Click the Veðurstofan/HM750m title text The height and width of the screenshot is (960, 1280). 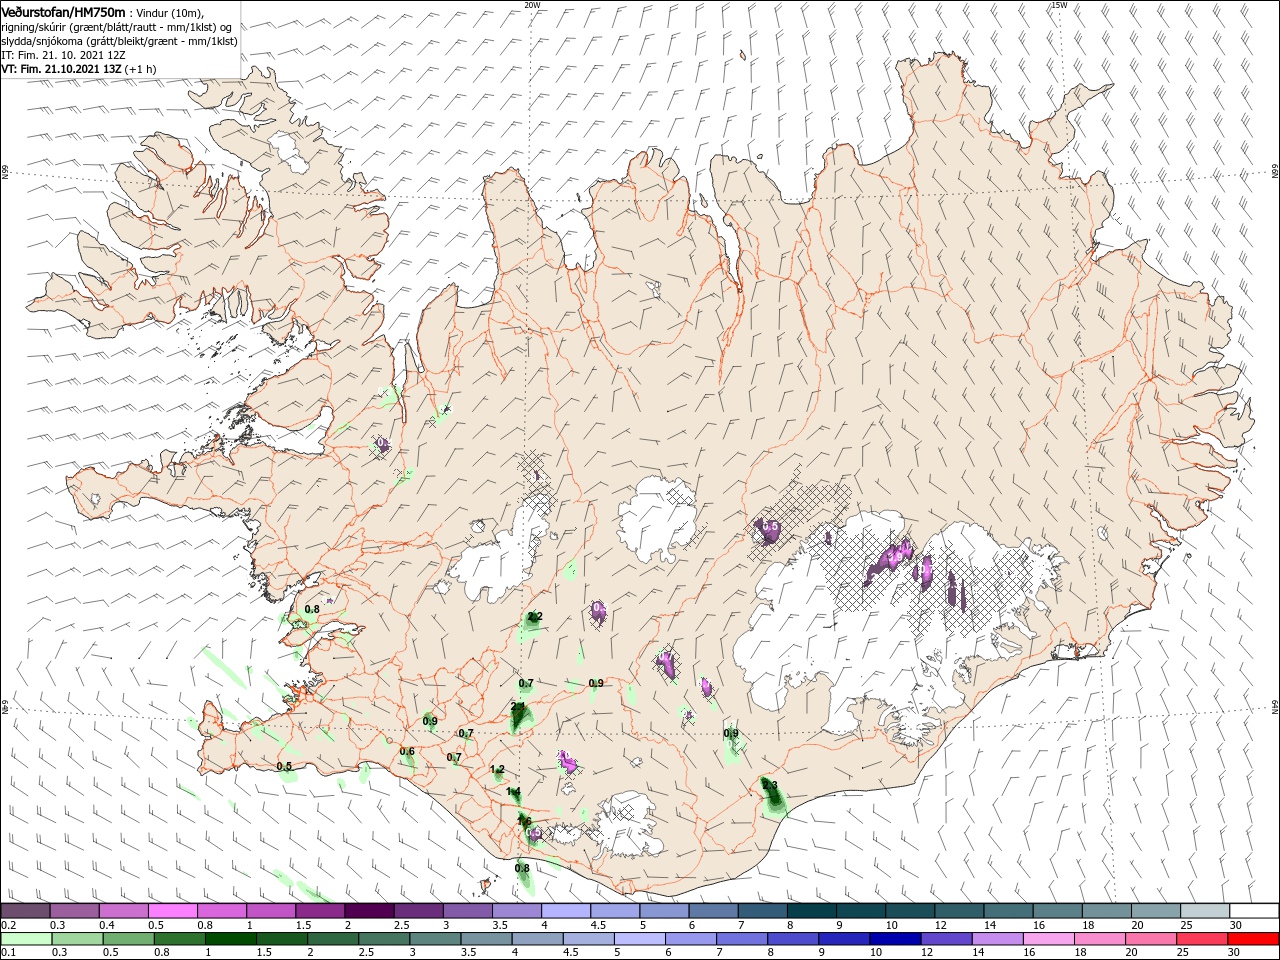(63, 11)
